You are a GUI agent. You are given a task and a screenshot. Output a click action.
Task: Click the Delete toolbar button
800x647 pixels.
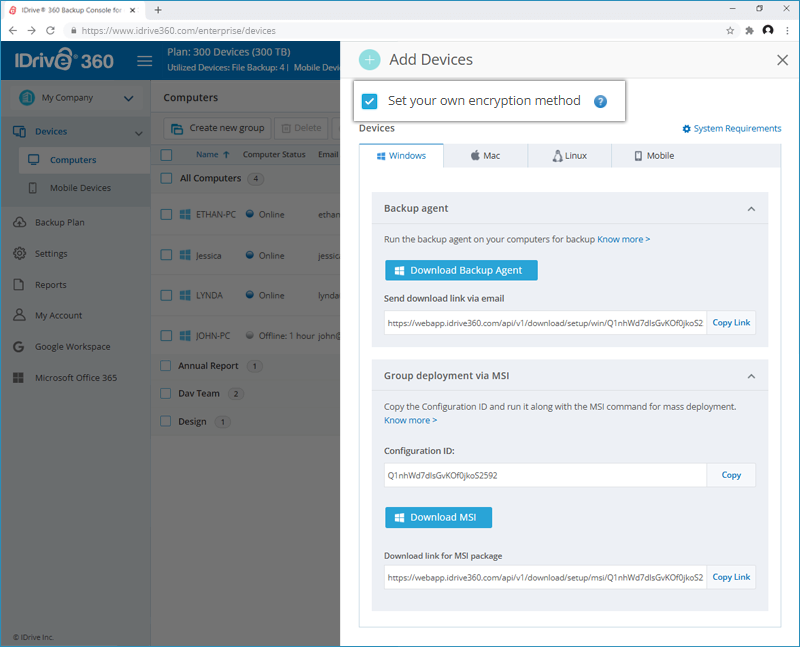click(301, 128)
